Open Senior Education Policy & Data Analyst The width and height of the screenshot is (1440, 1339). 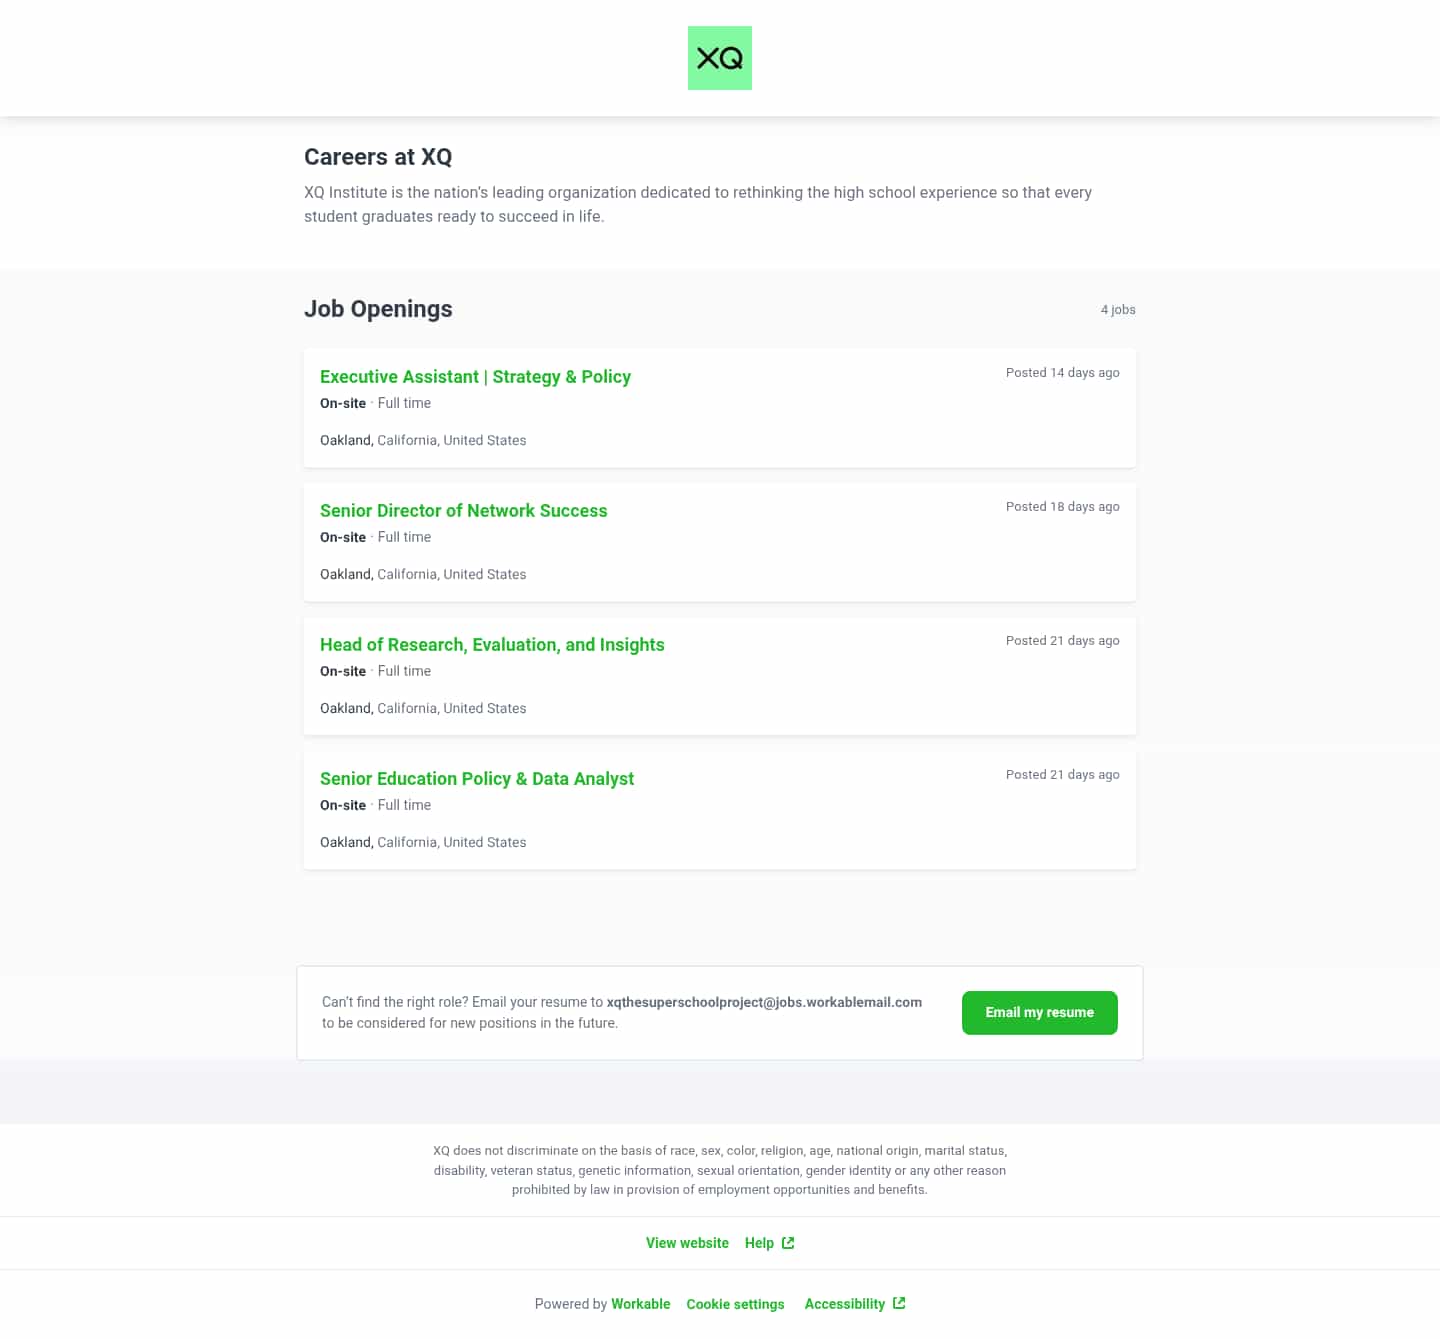[477, 779]
